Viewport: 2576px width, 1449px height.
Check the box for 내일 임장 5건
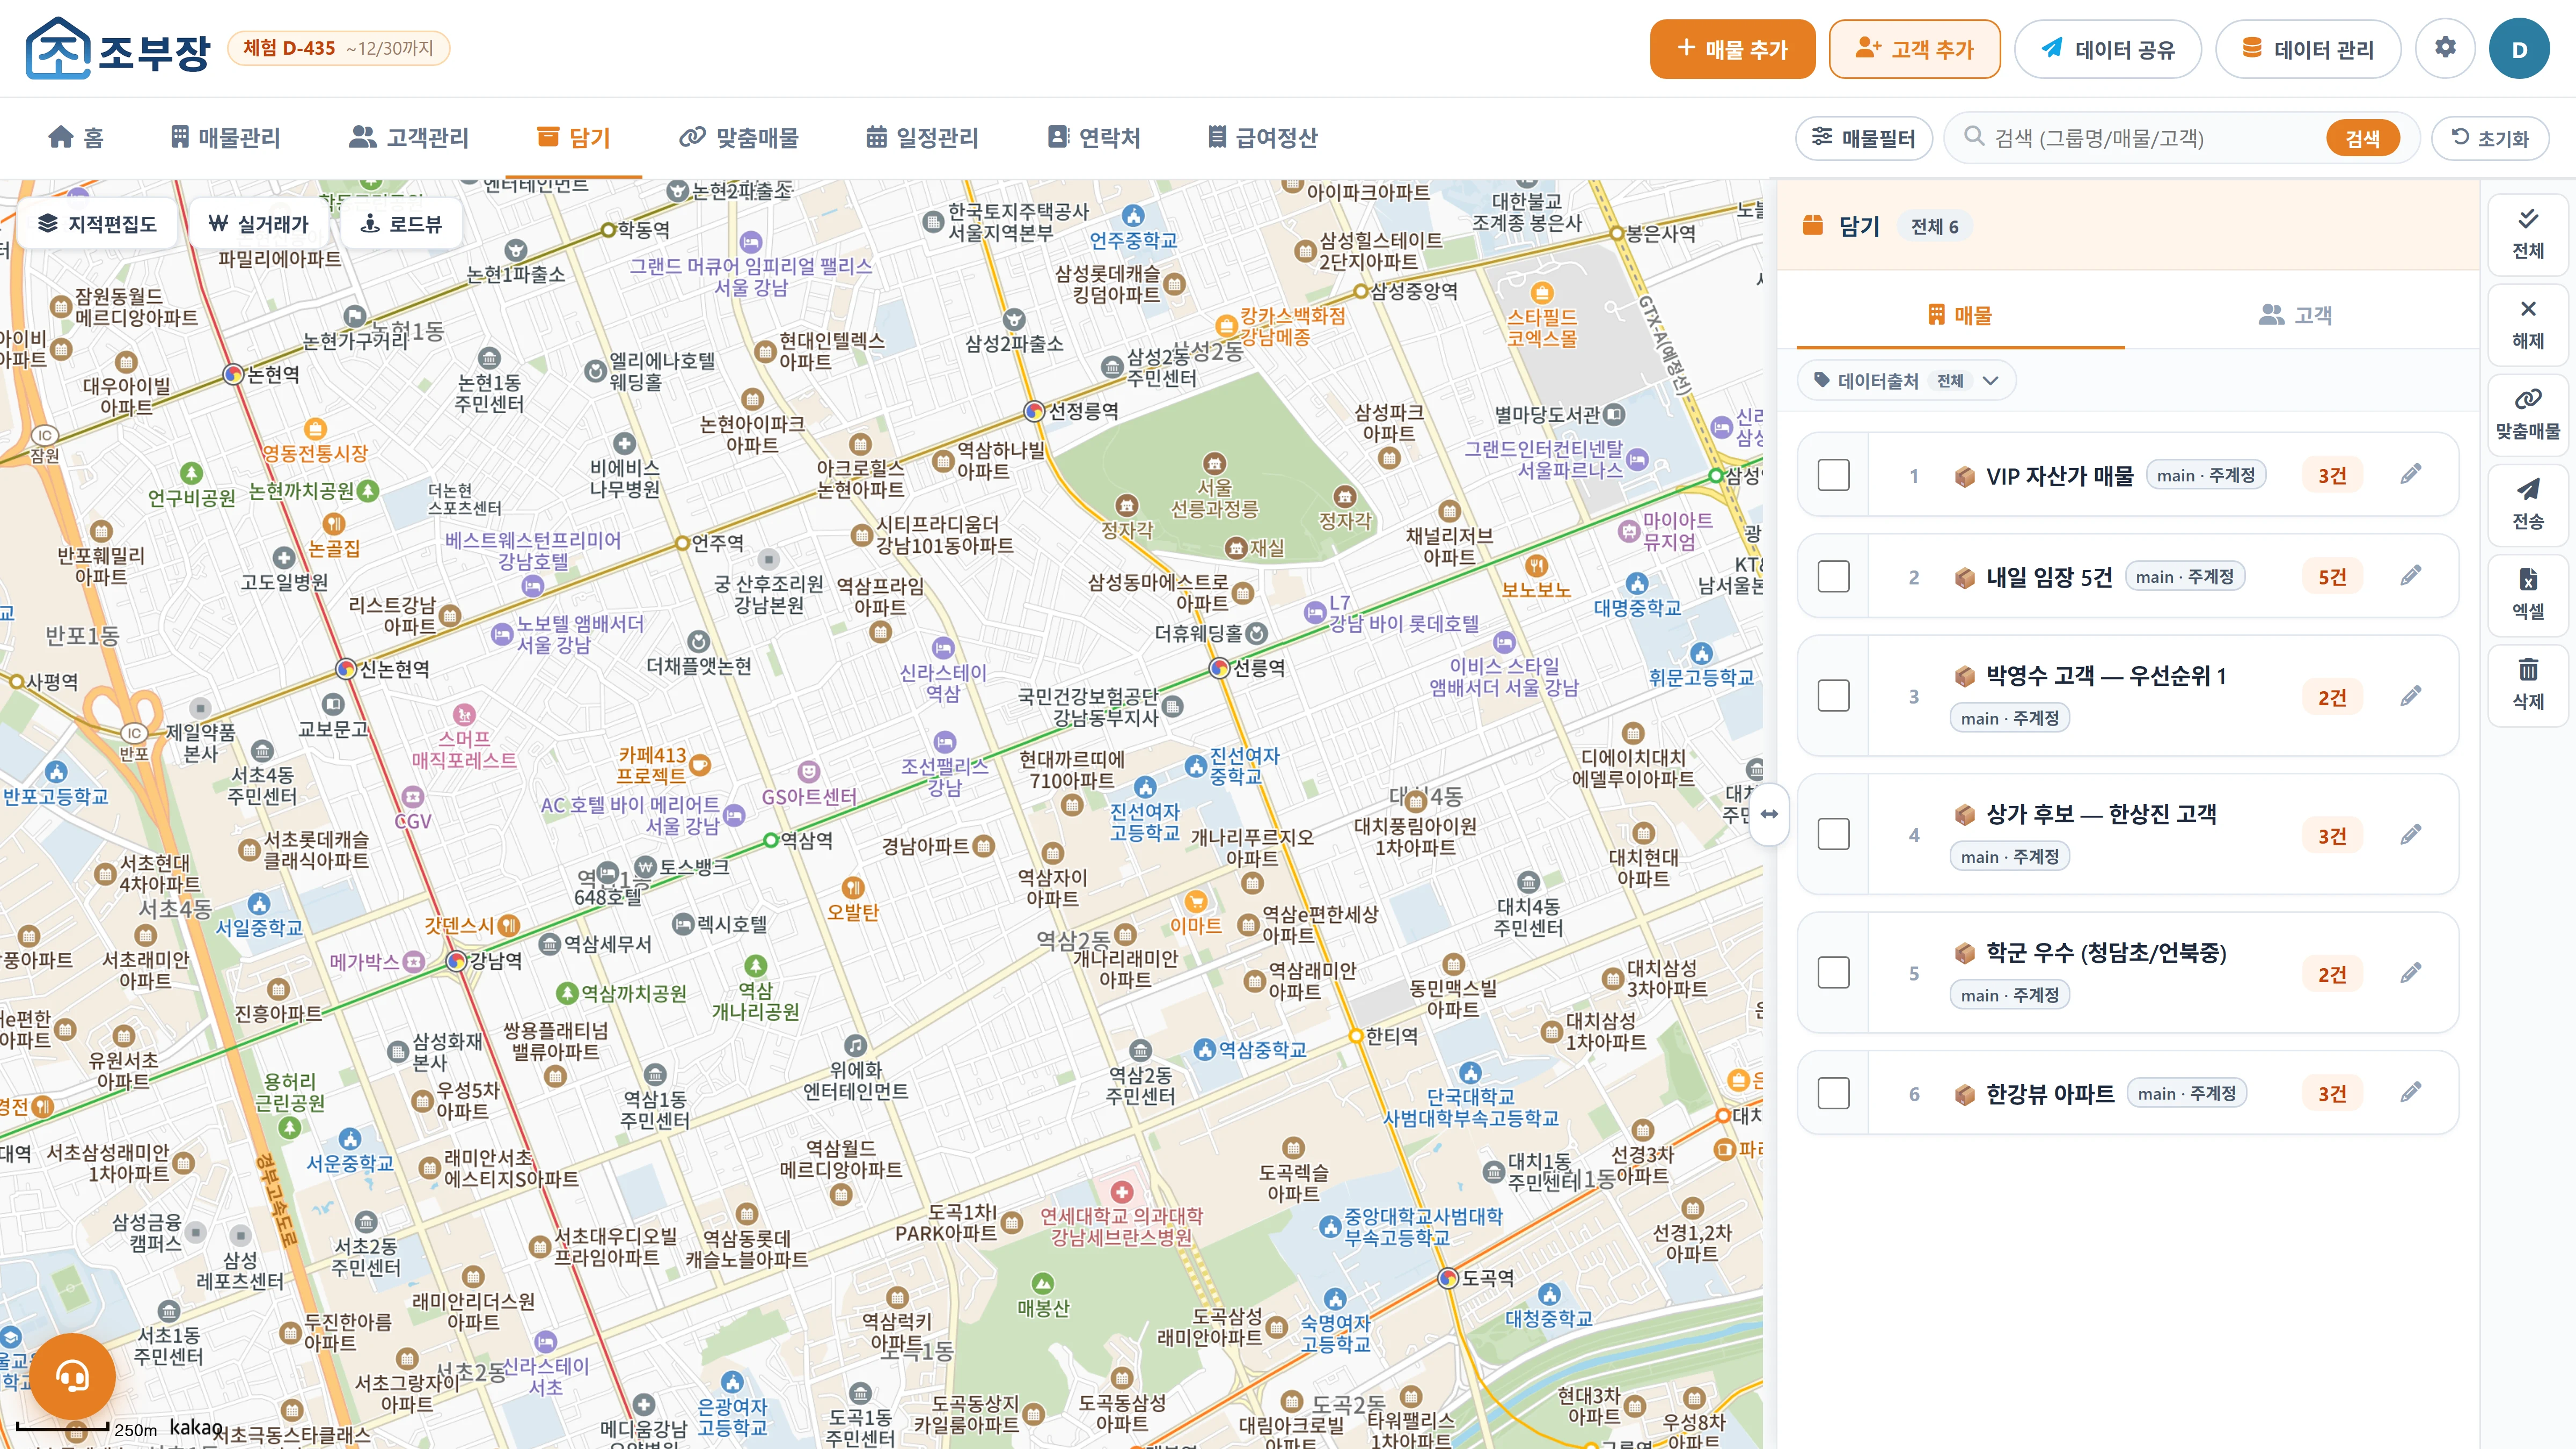tap(1833, 576)
